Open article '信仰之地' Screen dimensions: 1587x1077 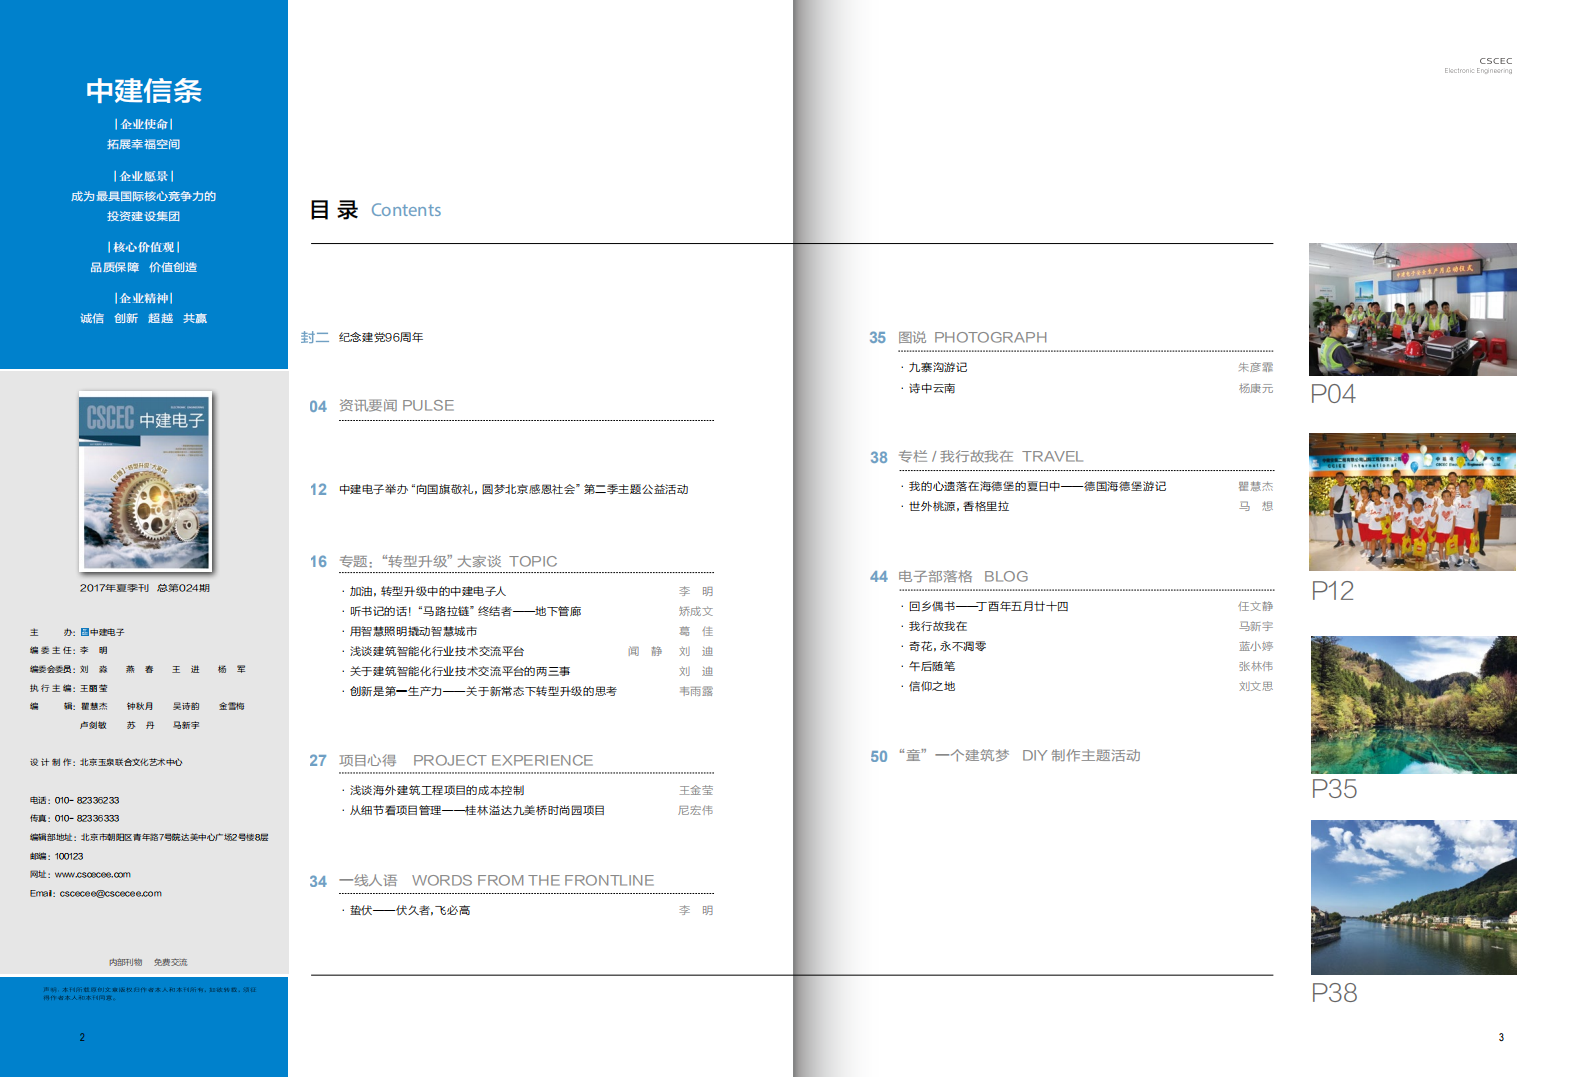pos(931,686)
